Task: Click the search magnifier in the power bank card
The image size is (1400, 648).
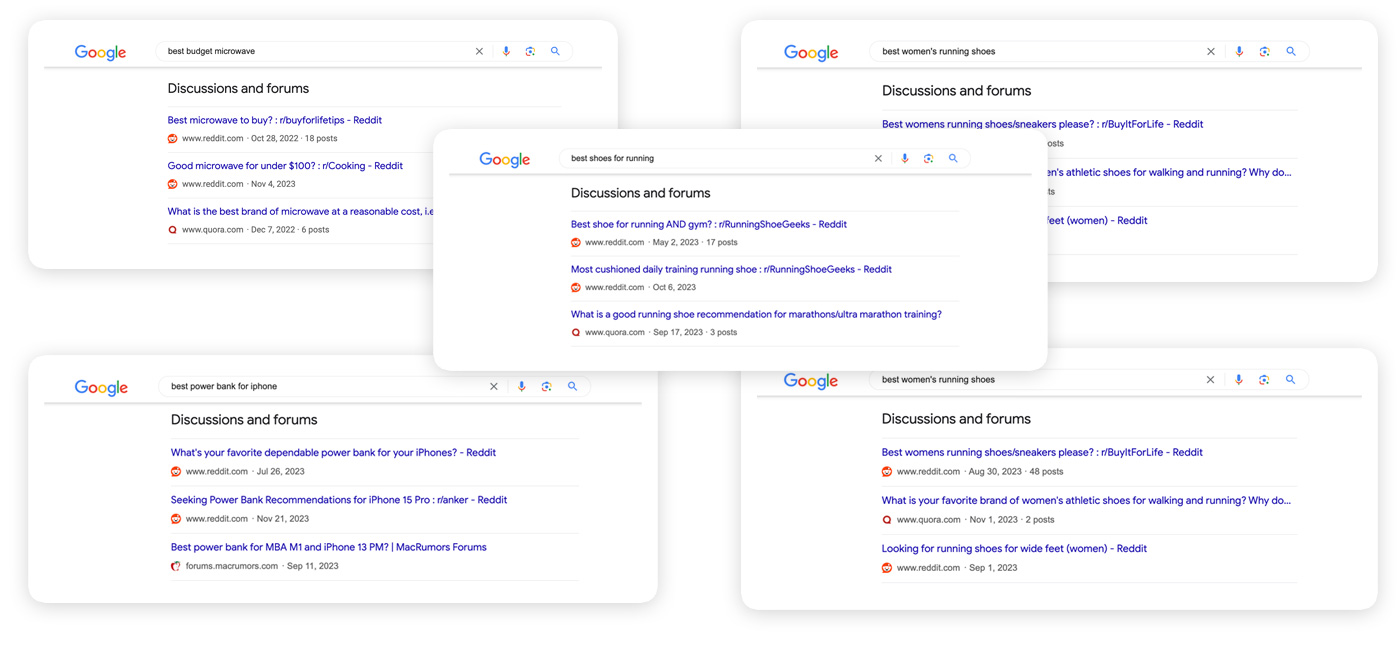Action: (x=573, y=386)
